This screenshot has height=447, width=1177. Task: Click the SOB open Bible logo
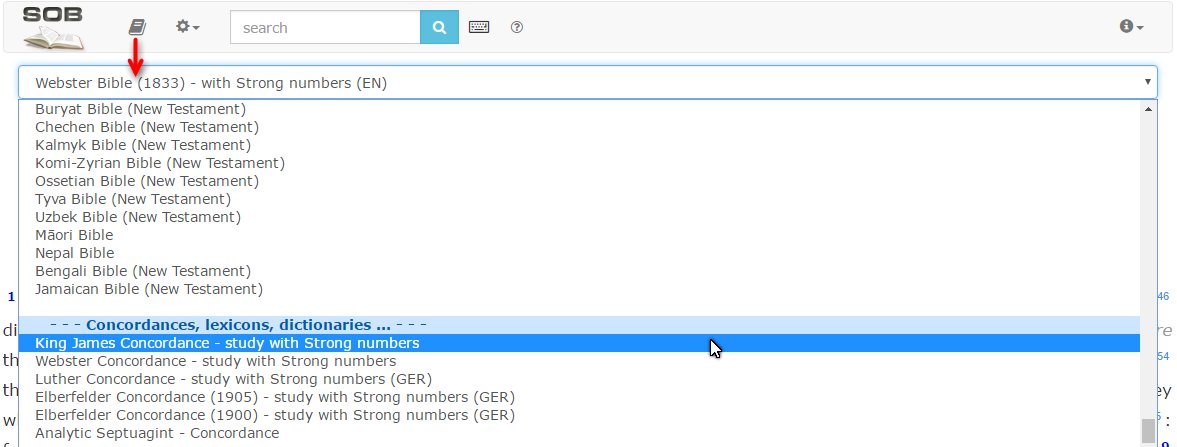pos(54,28)
